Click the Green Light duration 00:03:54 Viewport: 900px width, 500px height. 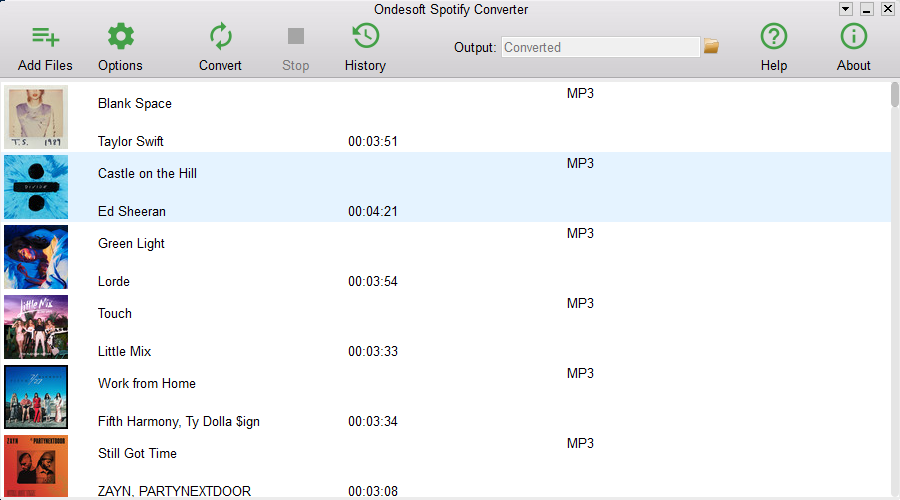tap(373, 281)
